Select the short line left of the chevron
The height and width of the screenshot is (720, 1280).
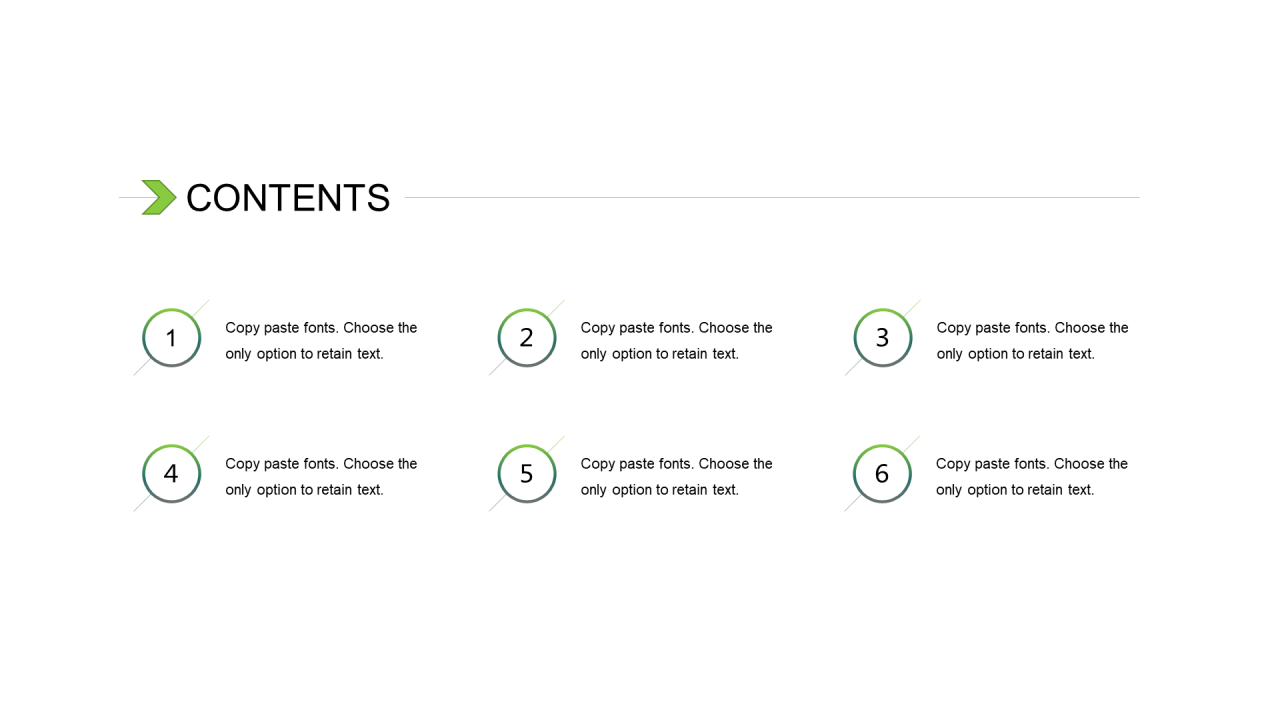point(129,197)
